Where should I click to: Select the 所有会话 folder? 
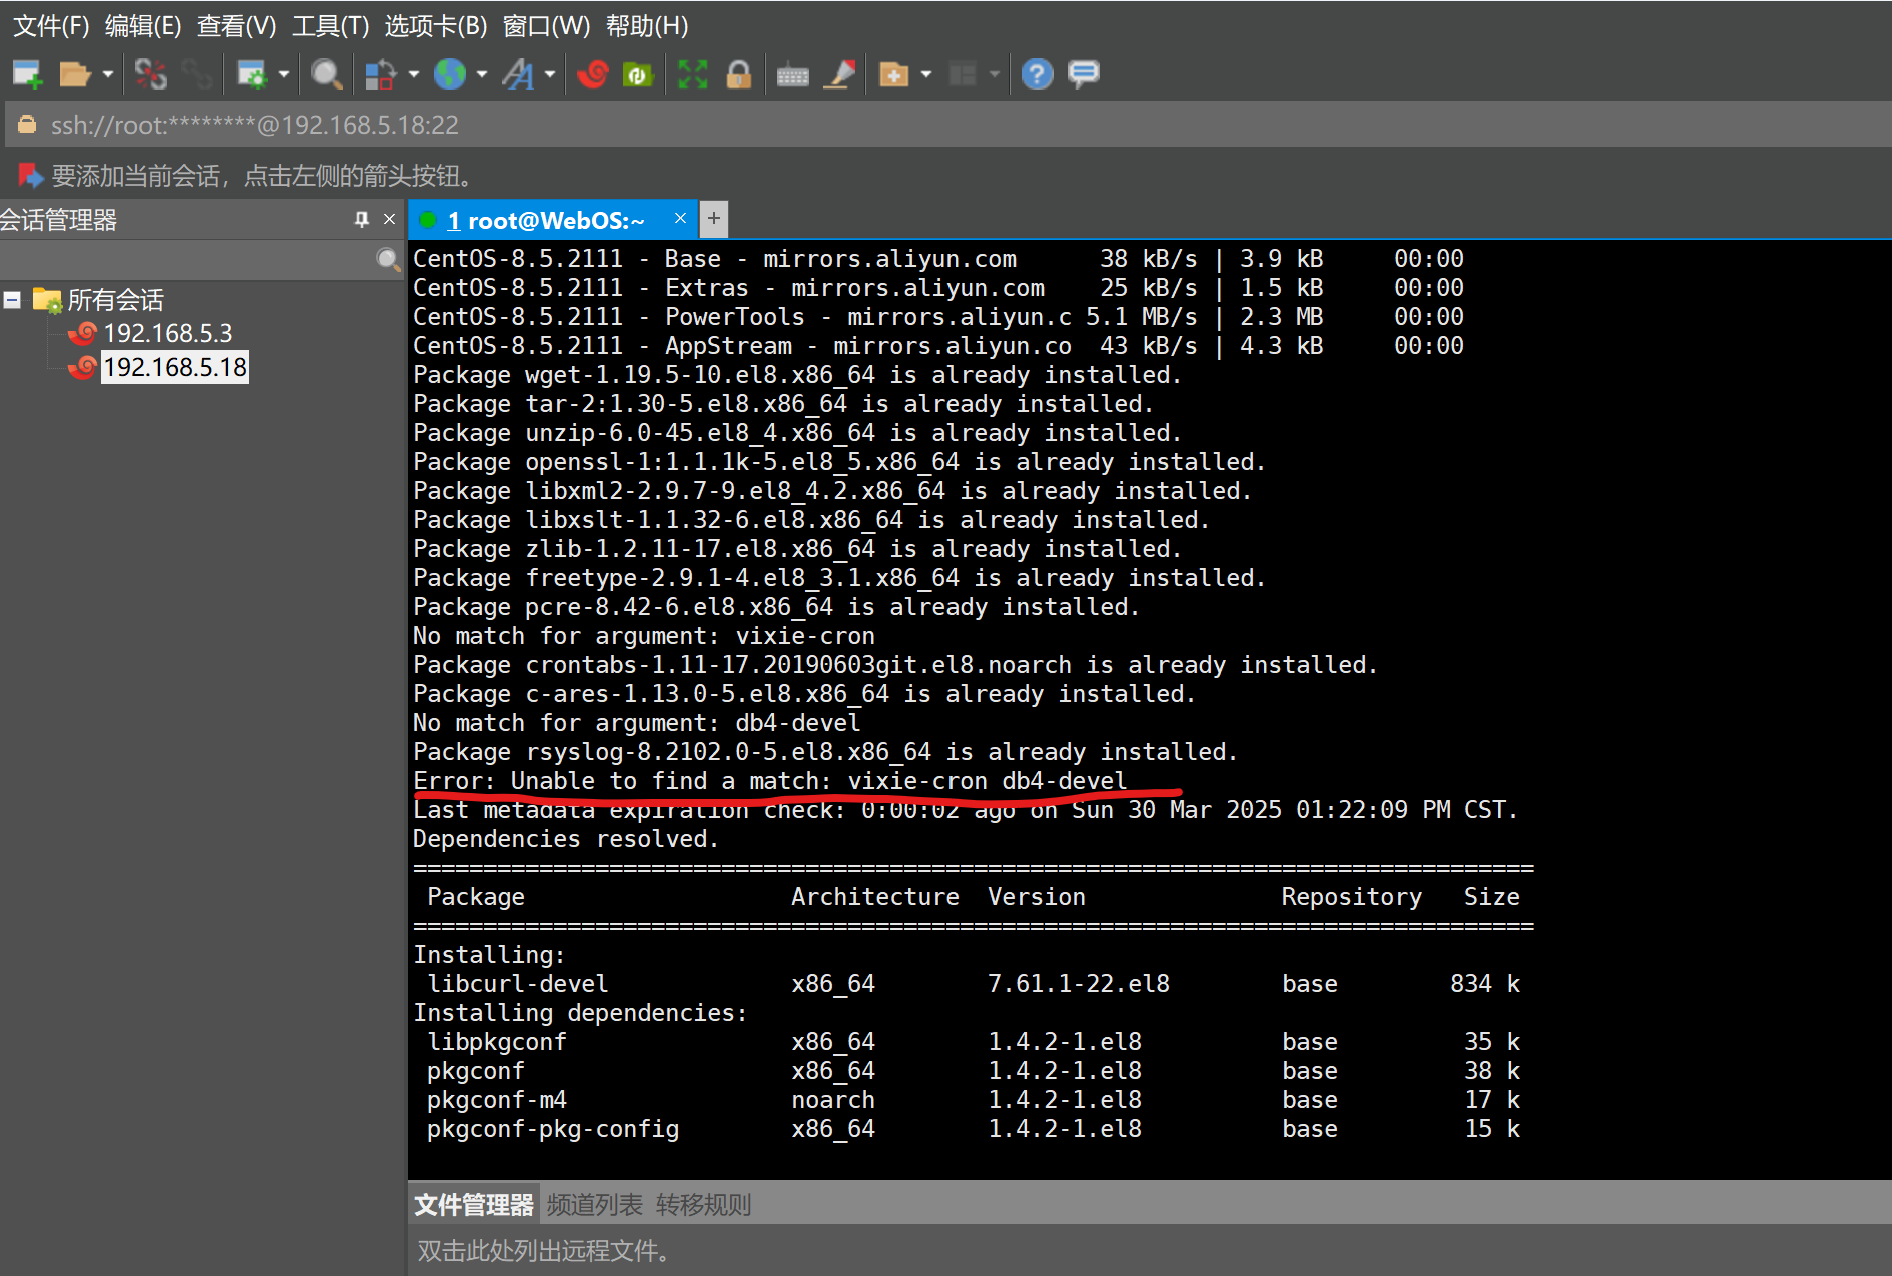[x=114, y=300]
